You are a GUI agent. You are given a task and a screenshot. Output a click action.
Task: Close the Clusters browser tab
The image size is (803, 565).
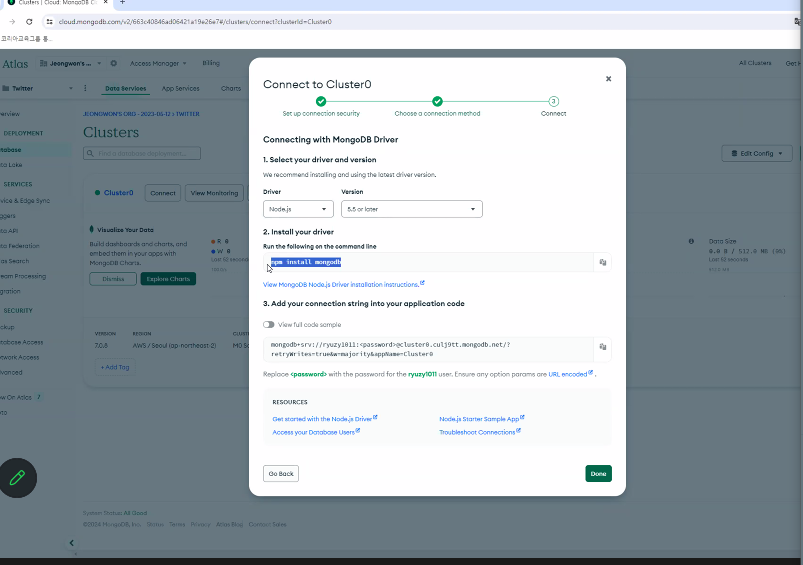[x=105, y=3]
